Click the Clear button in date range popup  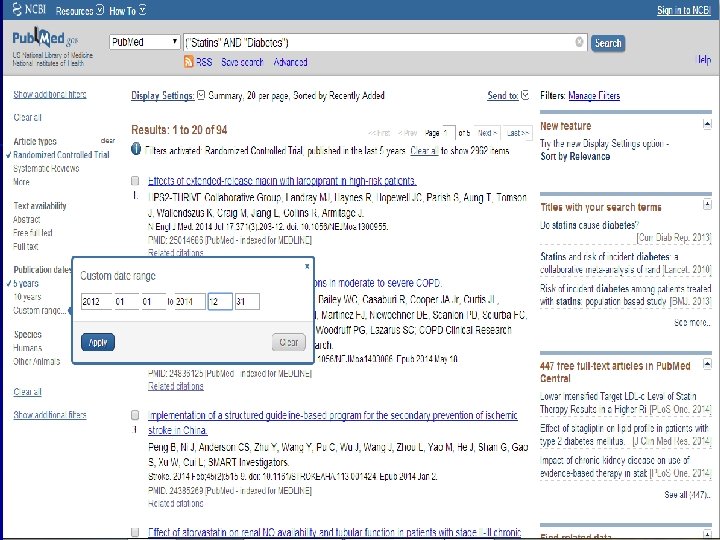(289, 342)
